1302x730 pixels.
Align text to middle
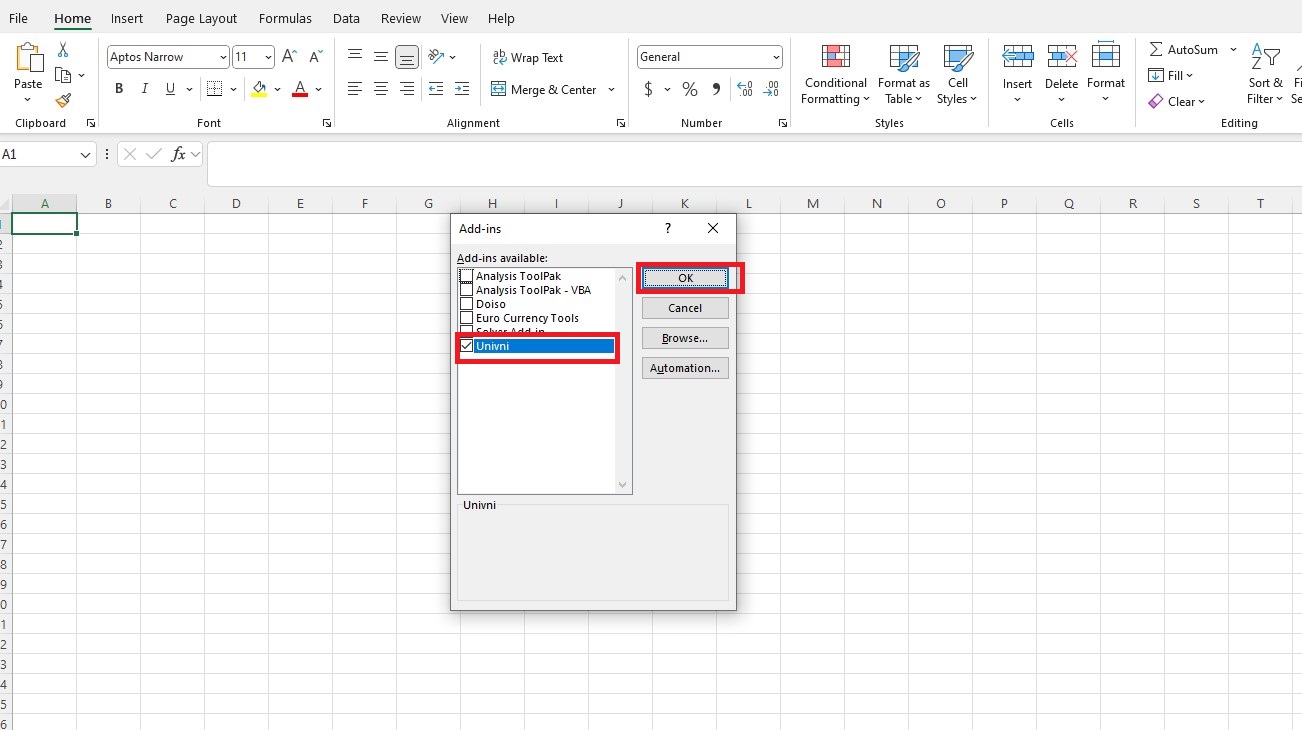pyautogui.click(x=381, y=57)
